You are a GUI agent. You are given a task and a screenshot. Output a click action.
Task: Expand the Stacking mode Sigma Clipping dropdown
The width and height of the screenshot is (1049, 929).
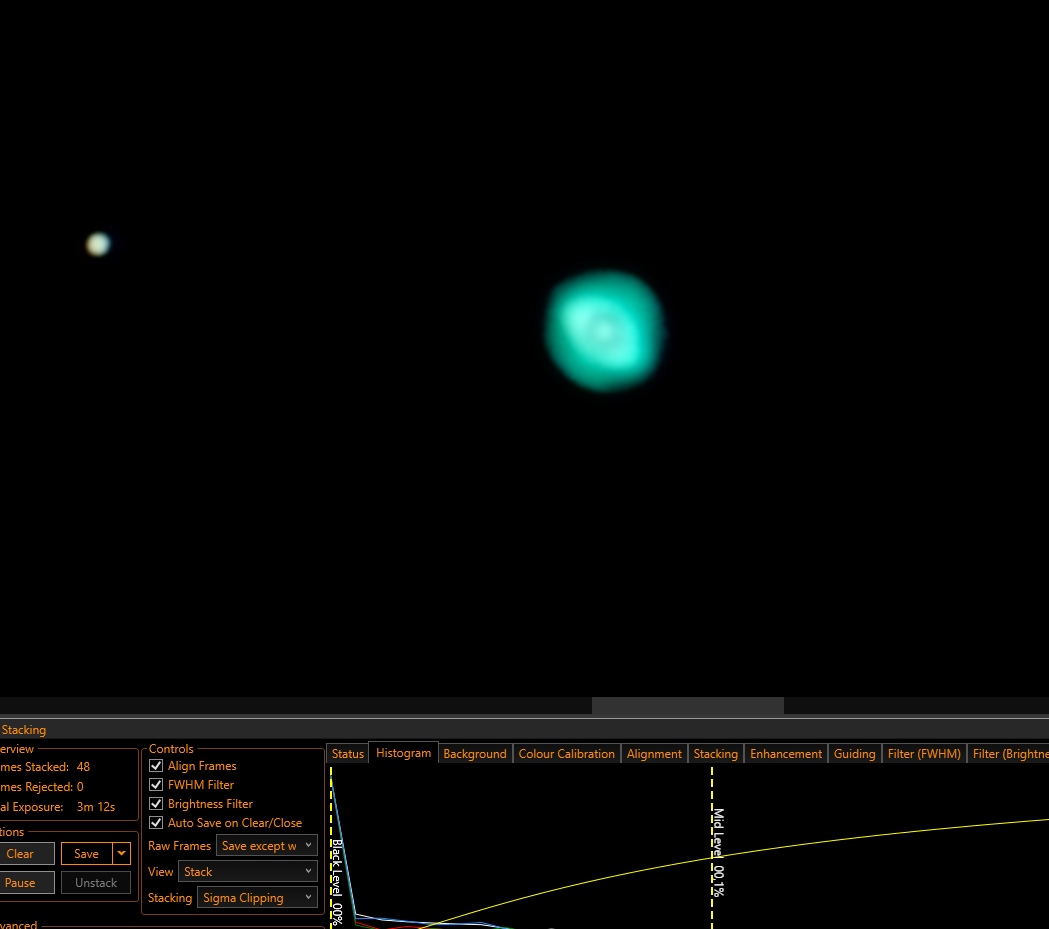257,898
